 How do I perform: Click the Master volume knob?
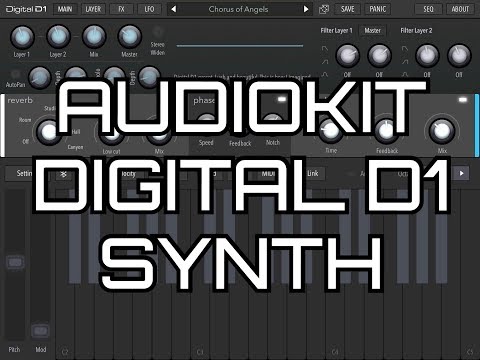(130, 37)
